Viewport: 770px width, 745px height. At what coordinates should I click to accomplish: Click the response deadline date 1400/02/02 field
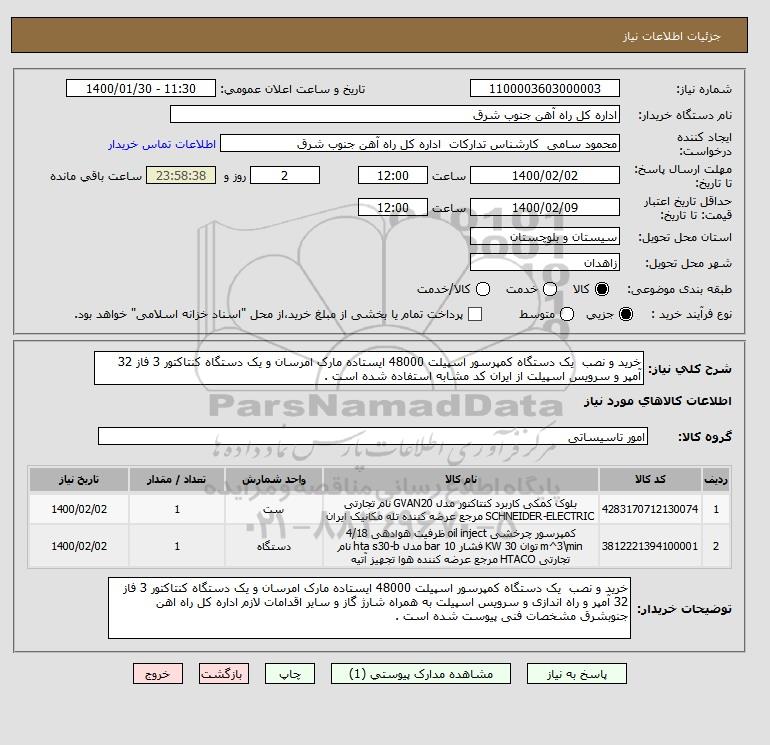tap(545, 175)
